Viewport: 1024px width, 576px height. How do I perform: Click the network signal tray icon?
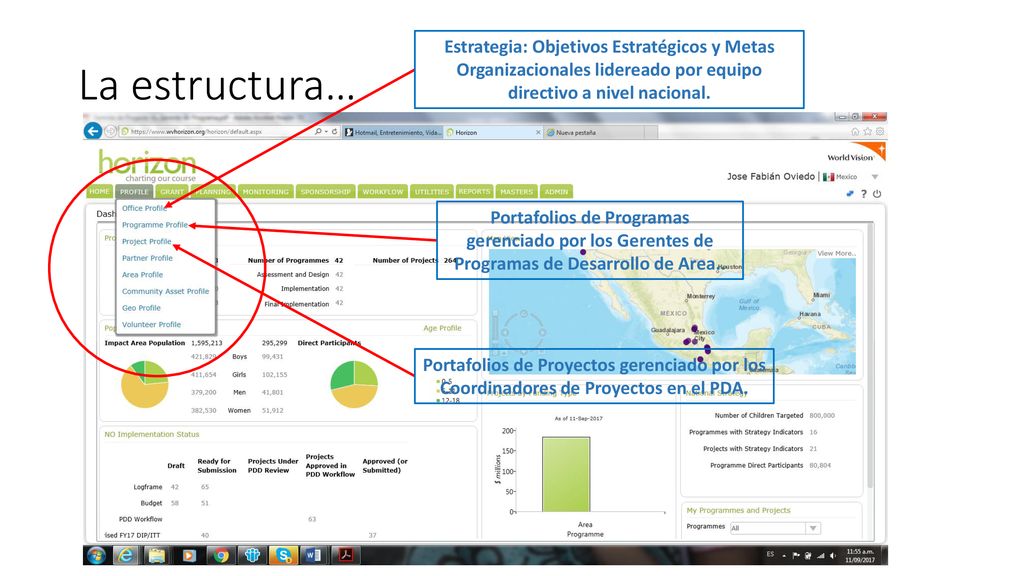point(820,556)
